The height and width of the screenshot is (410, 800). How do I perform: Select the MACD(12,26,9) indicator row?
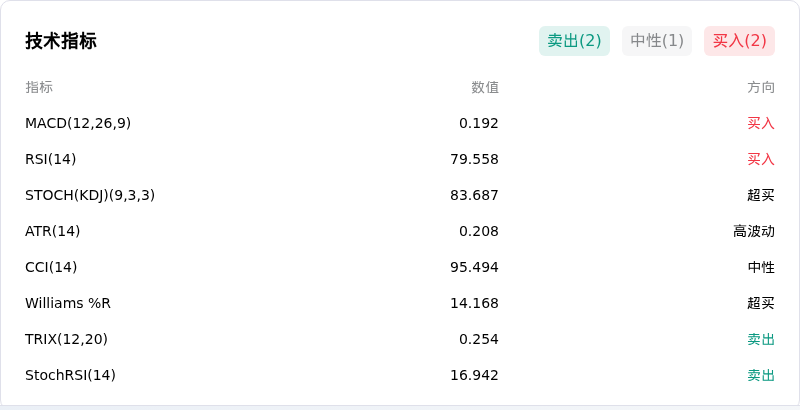pos(400,123)
